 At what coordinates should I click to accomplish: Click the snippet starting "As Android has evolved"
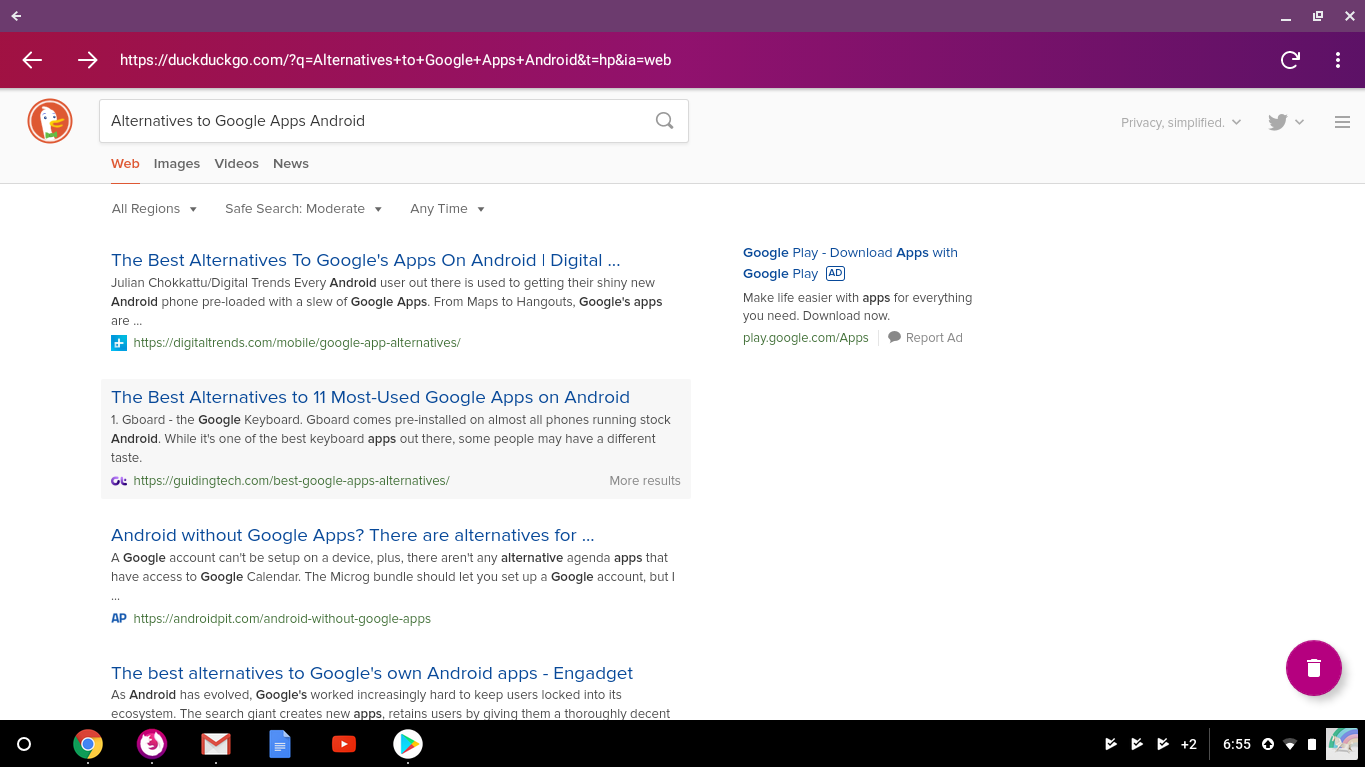pos(390,704)
